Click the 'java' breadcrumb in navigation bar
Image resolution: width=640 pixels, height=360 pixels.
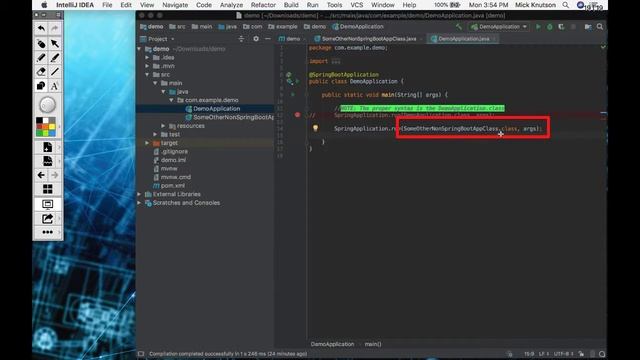coord(227,27)
